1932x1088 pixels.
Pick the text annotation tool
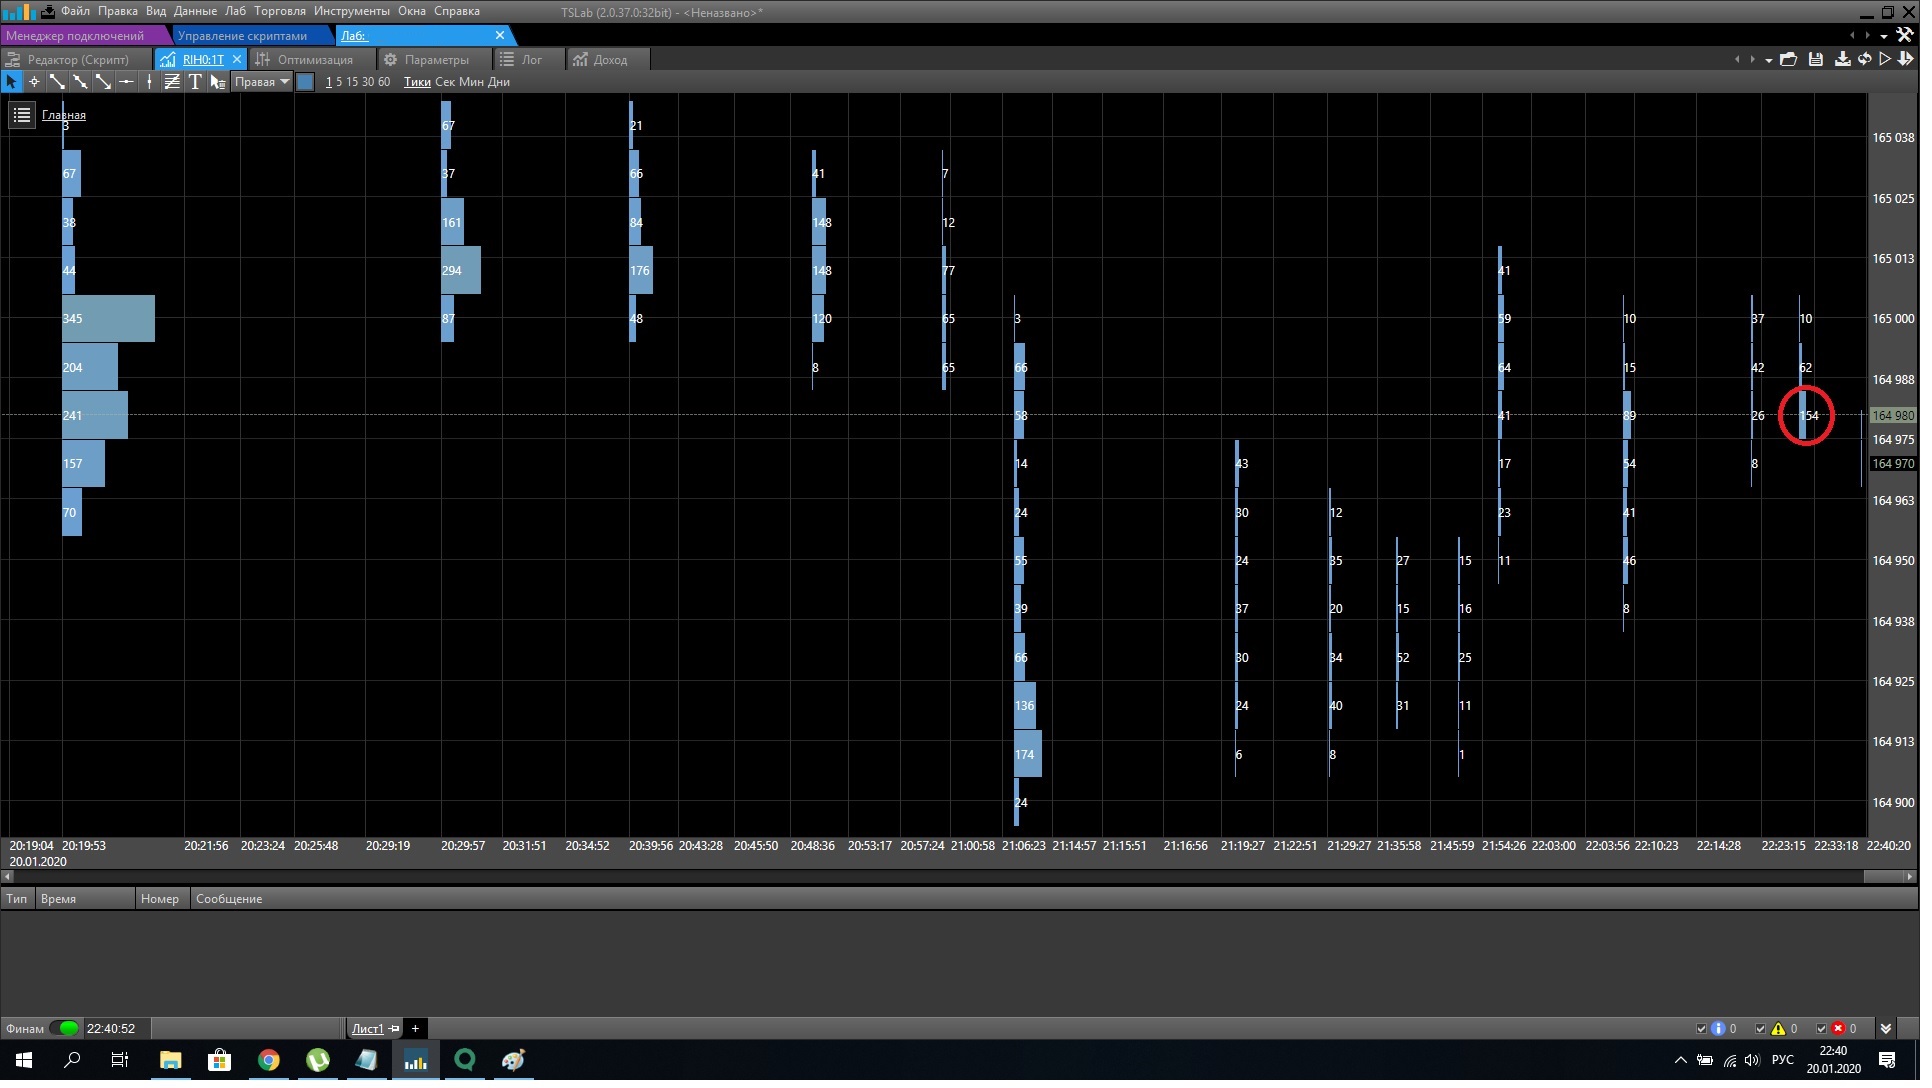point(196,82)
